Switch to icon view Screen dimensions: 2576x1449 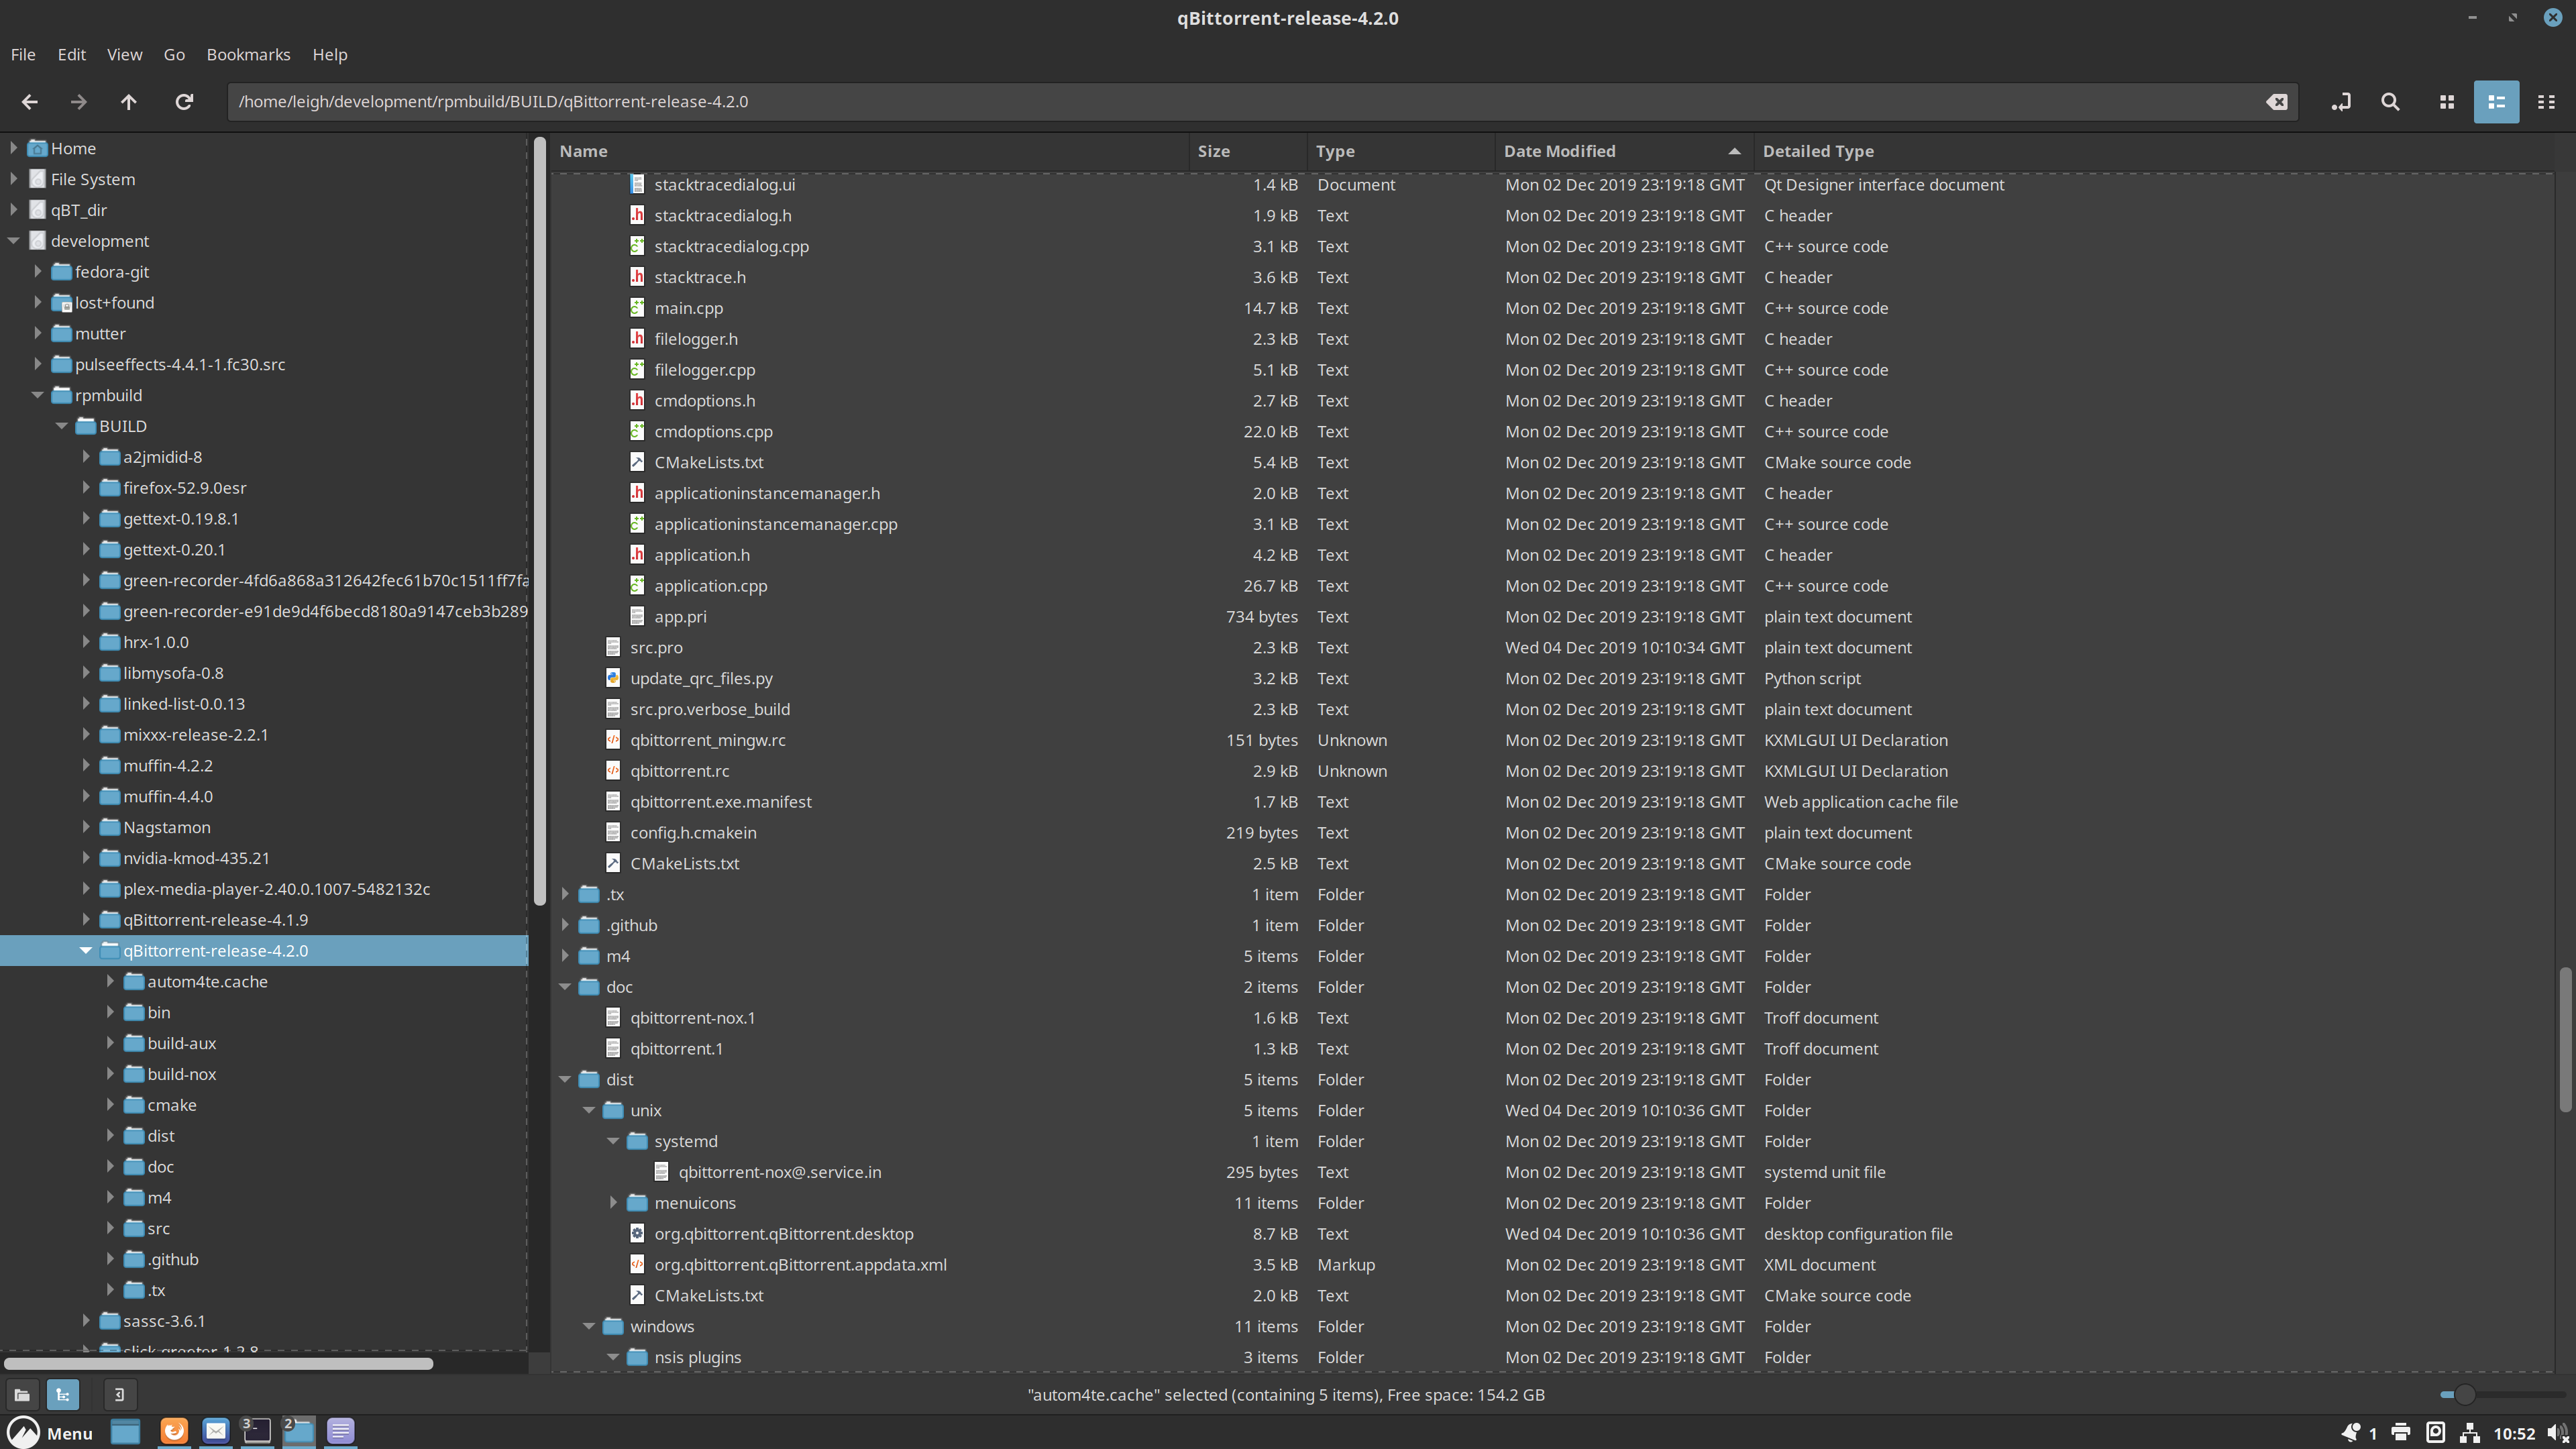tap(2446, 101)
